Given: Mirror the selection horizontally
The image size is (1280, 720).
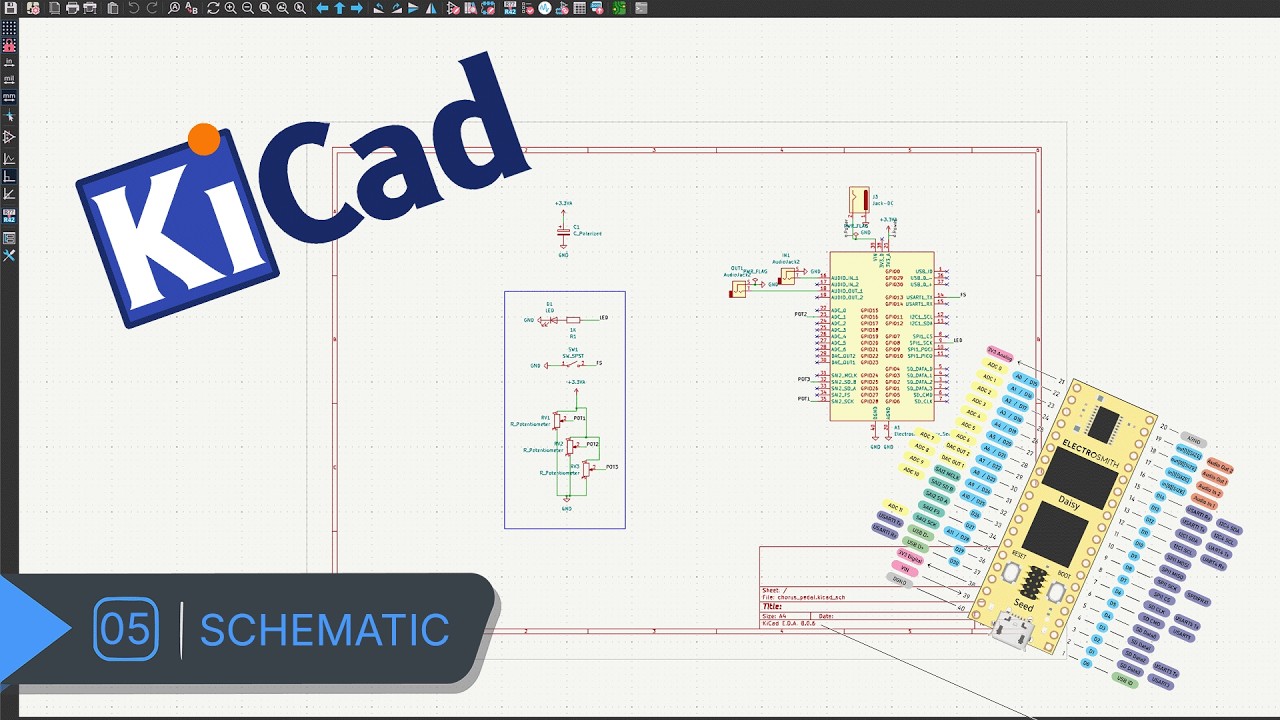Looking at the screenshot, I should pyautogui.click(x=431, y=8).
